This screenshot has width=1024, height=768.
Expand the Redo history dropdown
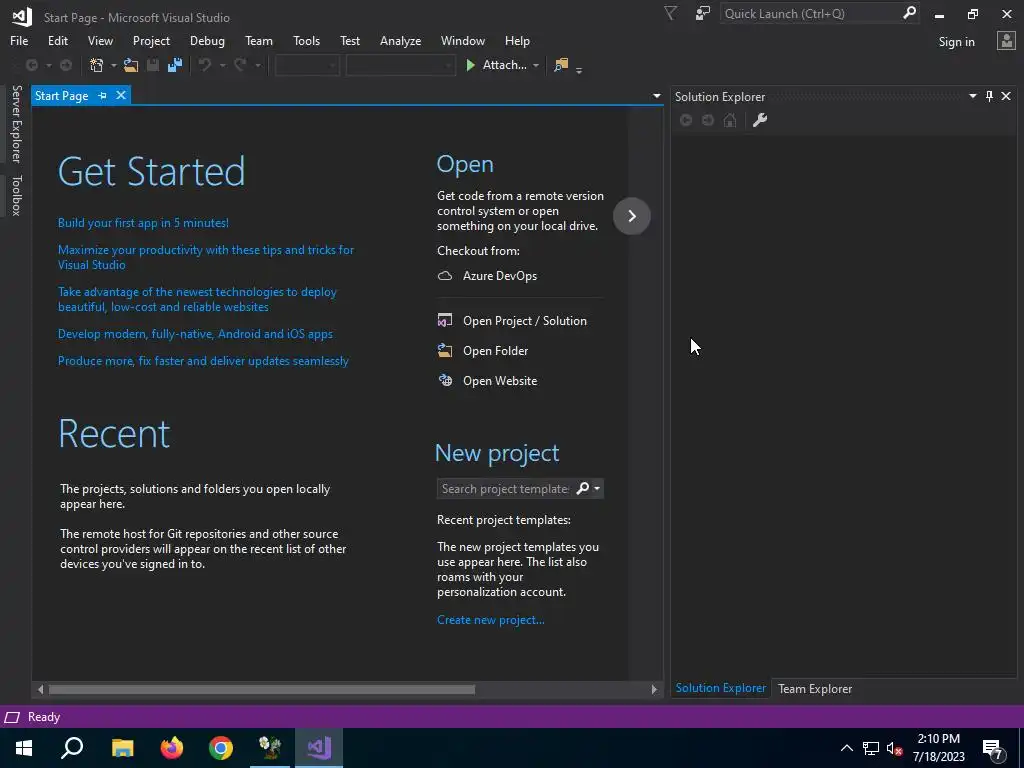tap(258, 65)
